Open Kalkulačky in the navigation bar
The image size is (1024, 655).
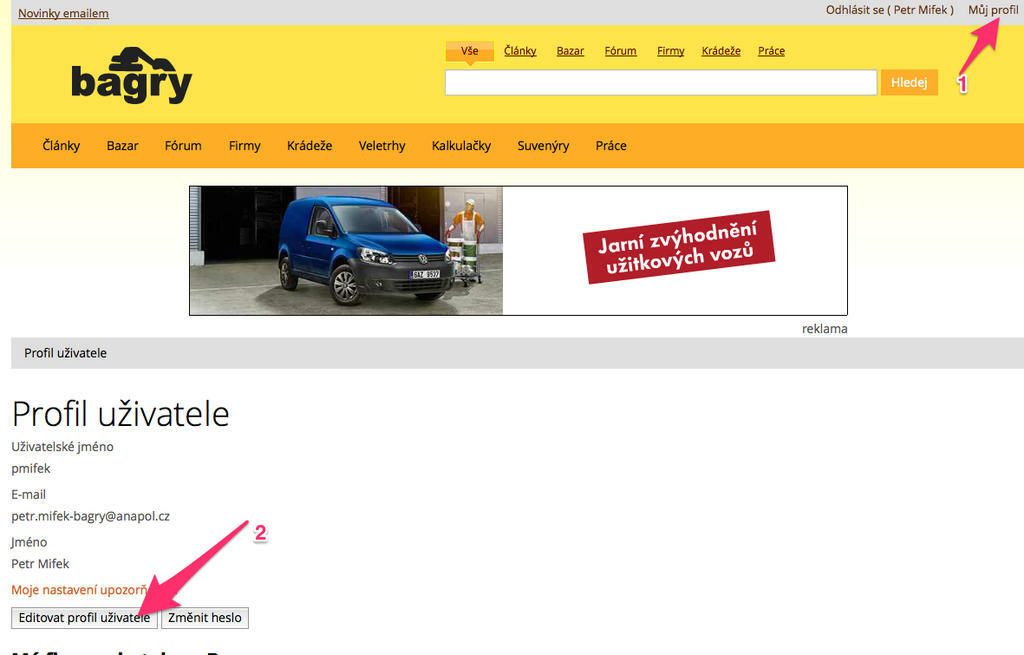click(461, 146)
